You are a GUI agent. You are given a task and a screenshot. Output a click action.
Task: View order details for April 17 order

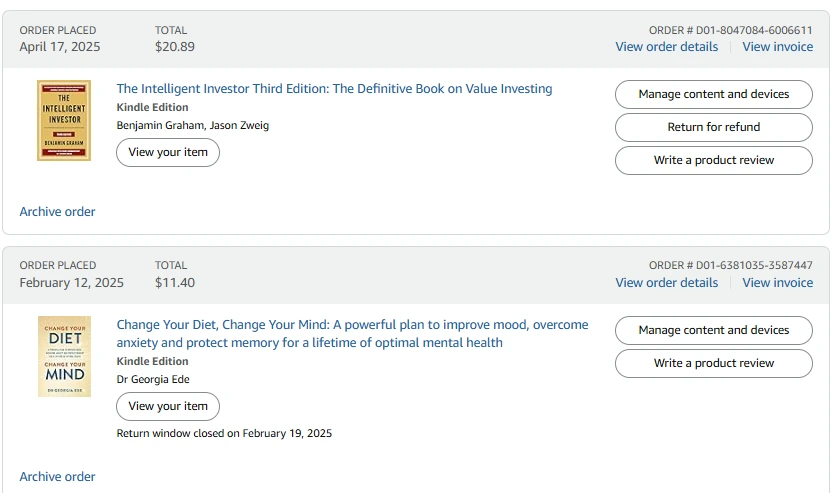tap(666, 47)
